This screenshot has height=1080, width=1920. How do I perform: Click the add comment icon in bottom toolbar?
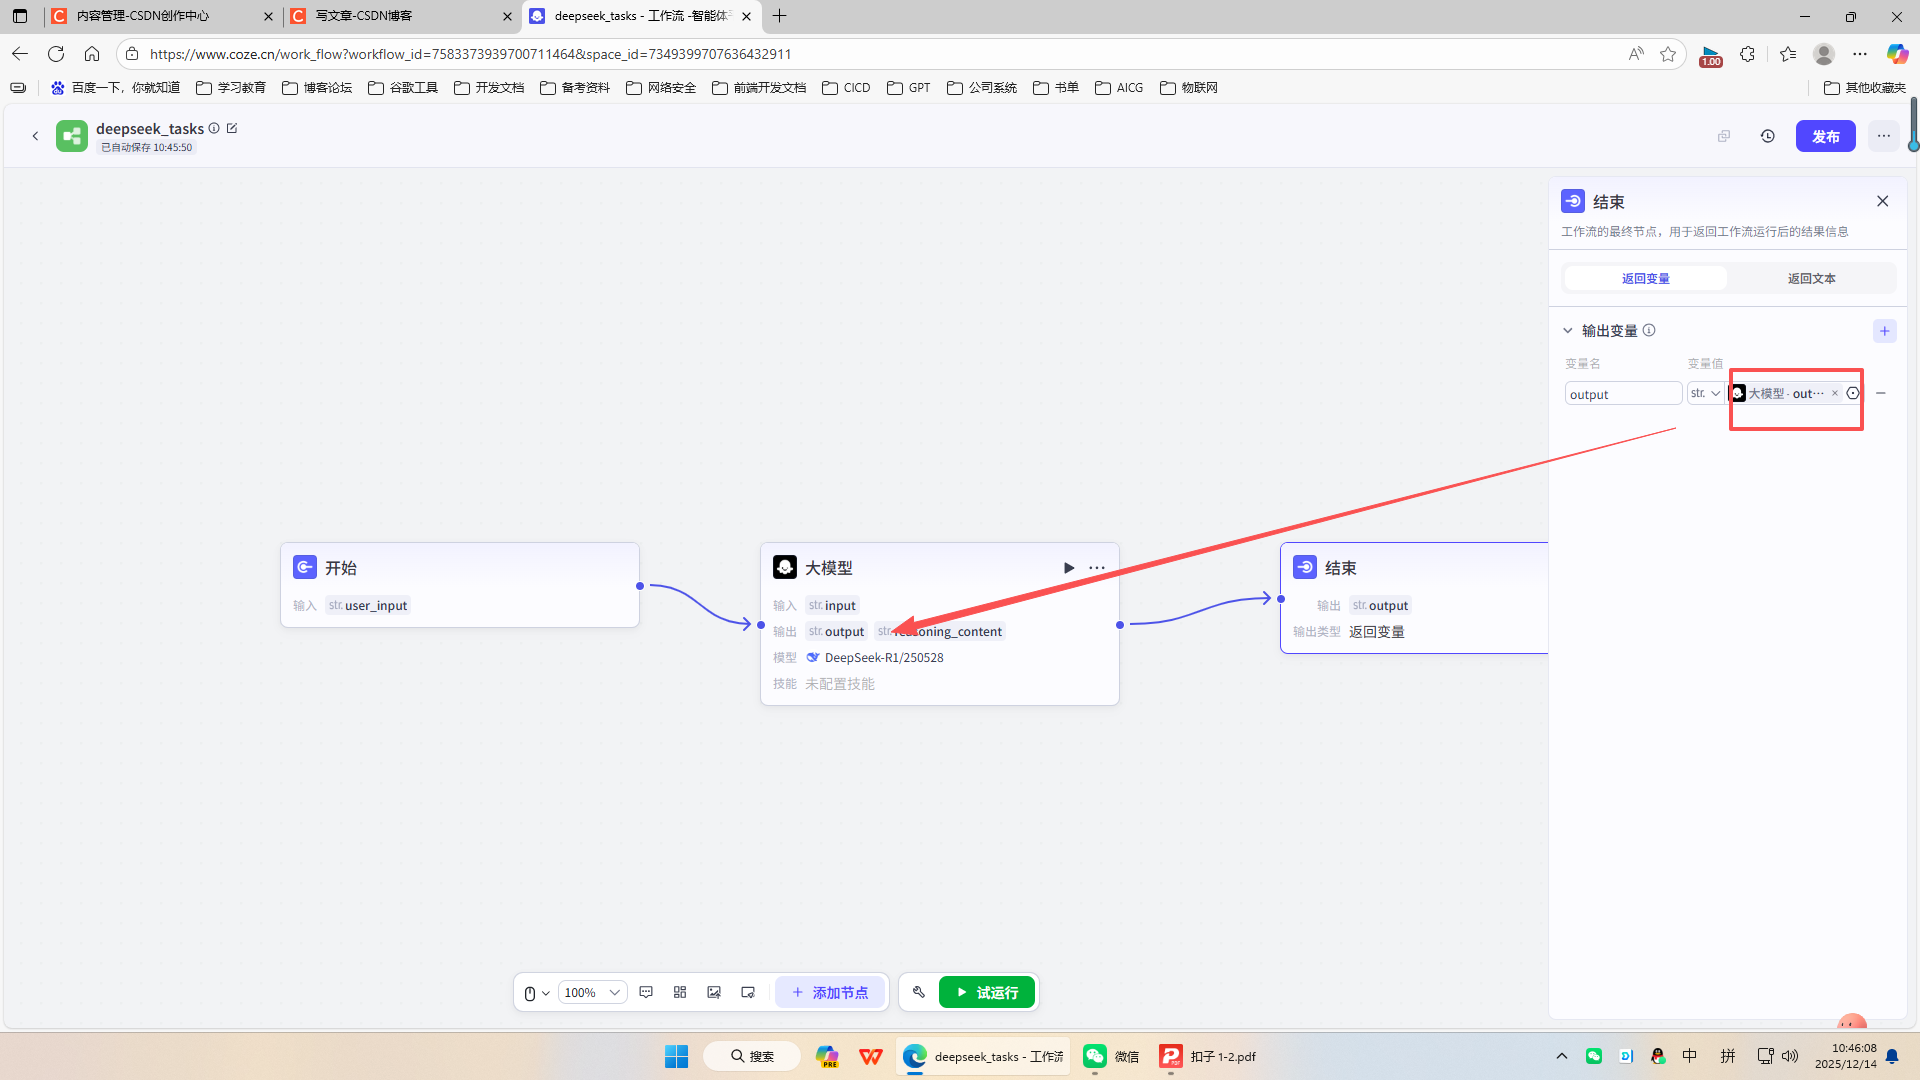coord(646,992)
